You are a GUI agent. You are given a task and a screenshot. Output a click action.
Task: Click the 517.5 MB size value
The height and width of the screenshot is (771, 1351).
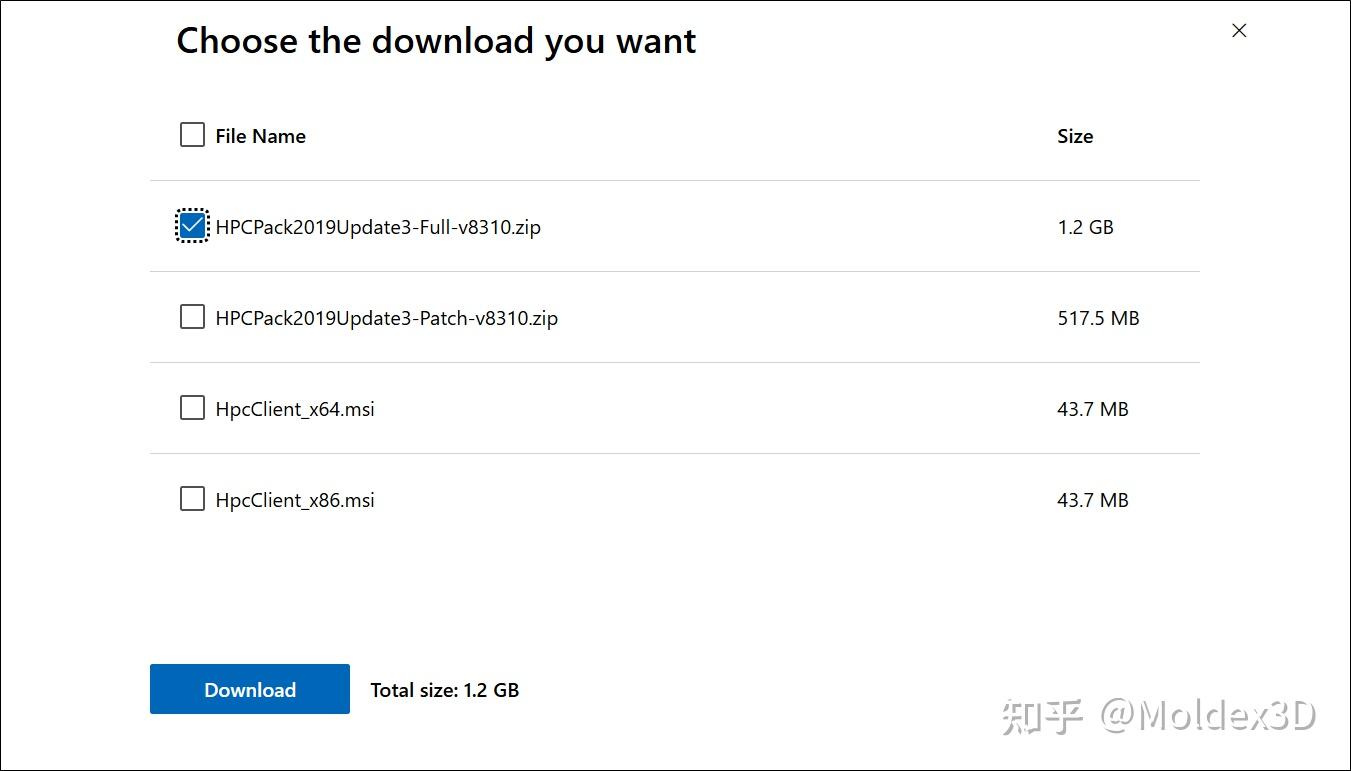click(x=1098, y=318)
